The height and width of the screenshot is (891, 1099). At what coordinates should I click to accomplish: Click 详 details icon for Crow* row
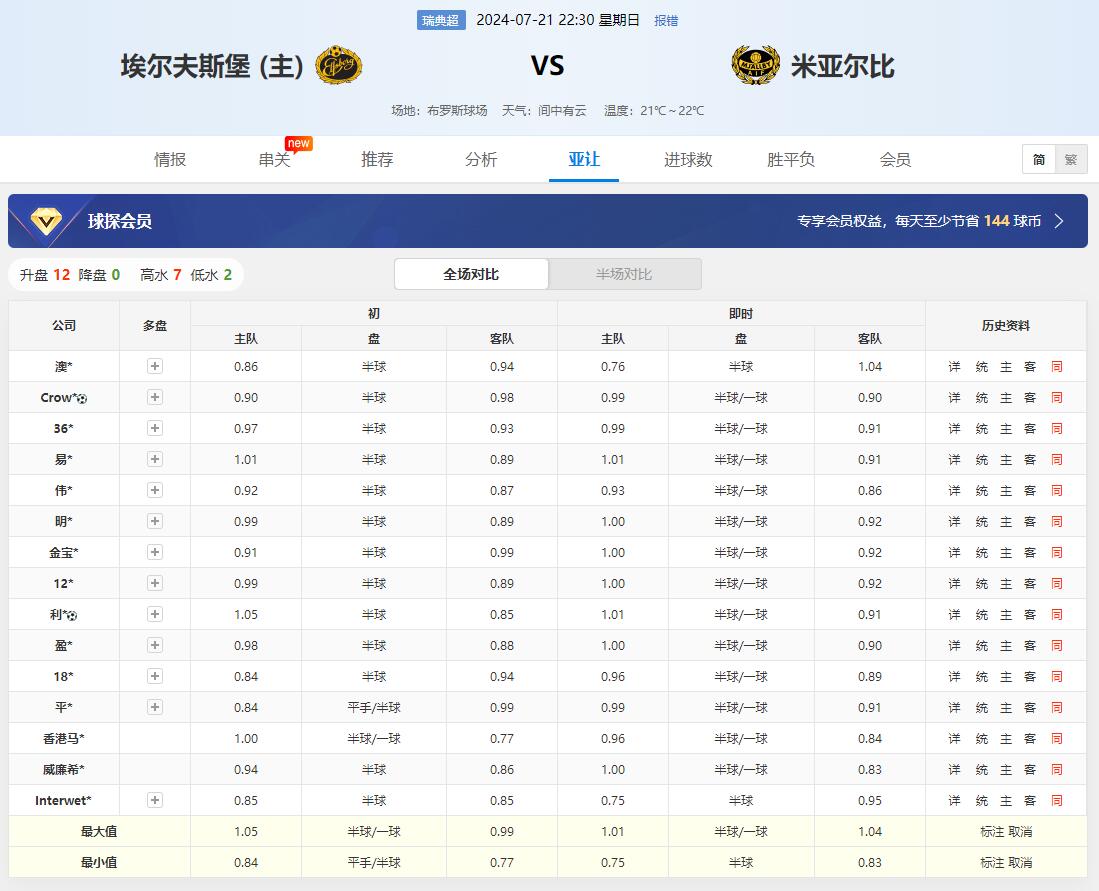point(954,398)
